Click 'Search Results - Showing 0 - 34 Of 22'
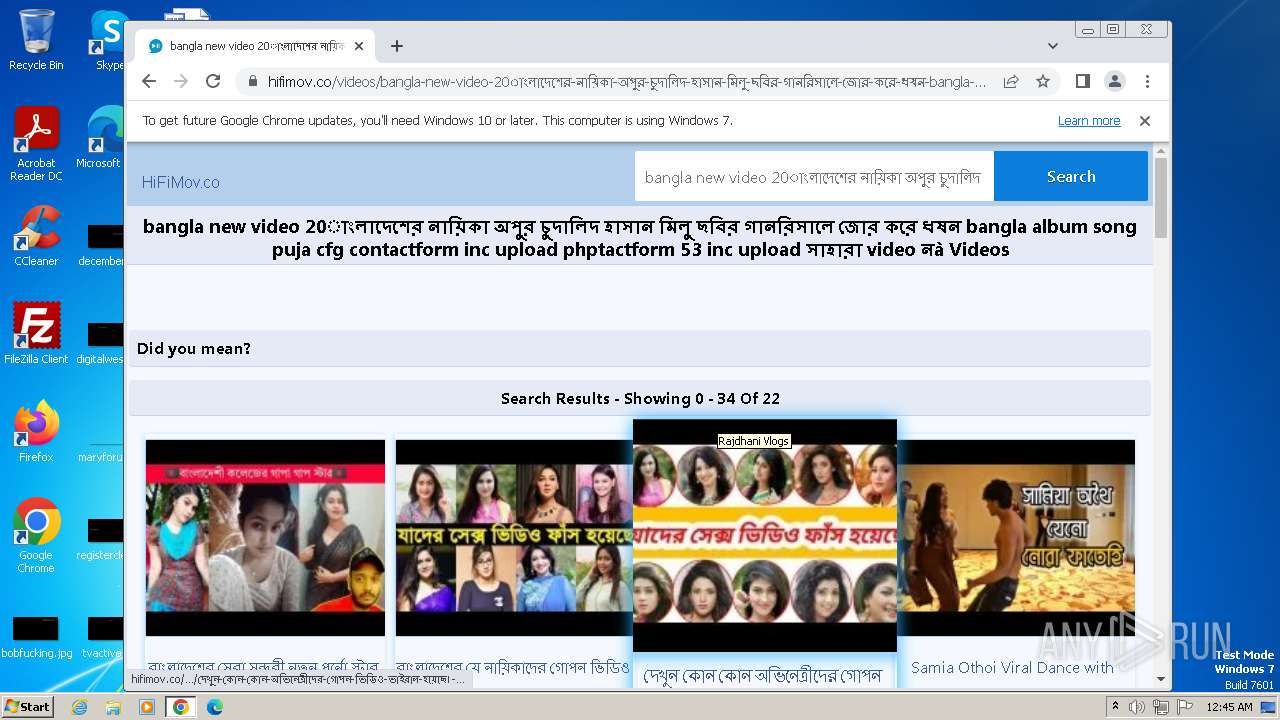The height and width of the screenshot is (720, 1280). pos(640,399)
